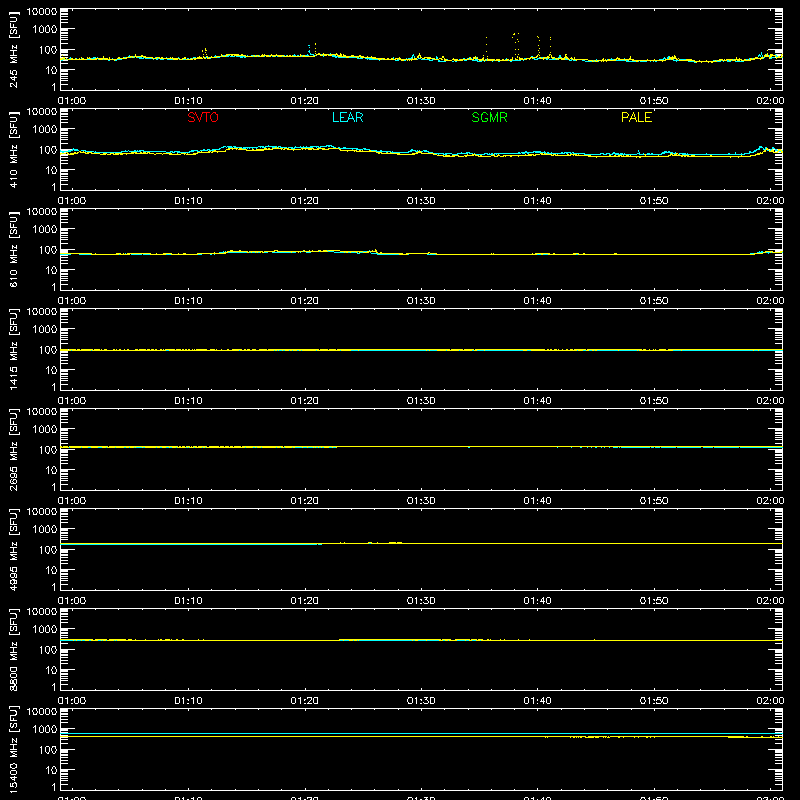Click 01:20 tick label under 410 MHz panel
The height and width of the screenshot is (800, 800).
pos(305,201)
